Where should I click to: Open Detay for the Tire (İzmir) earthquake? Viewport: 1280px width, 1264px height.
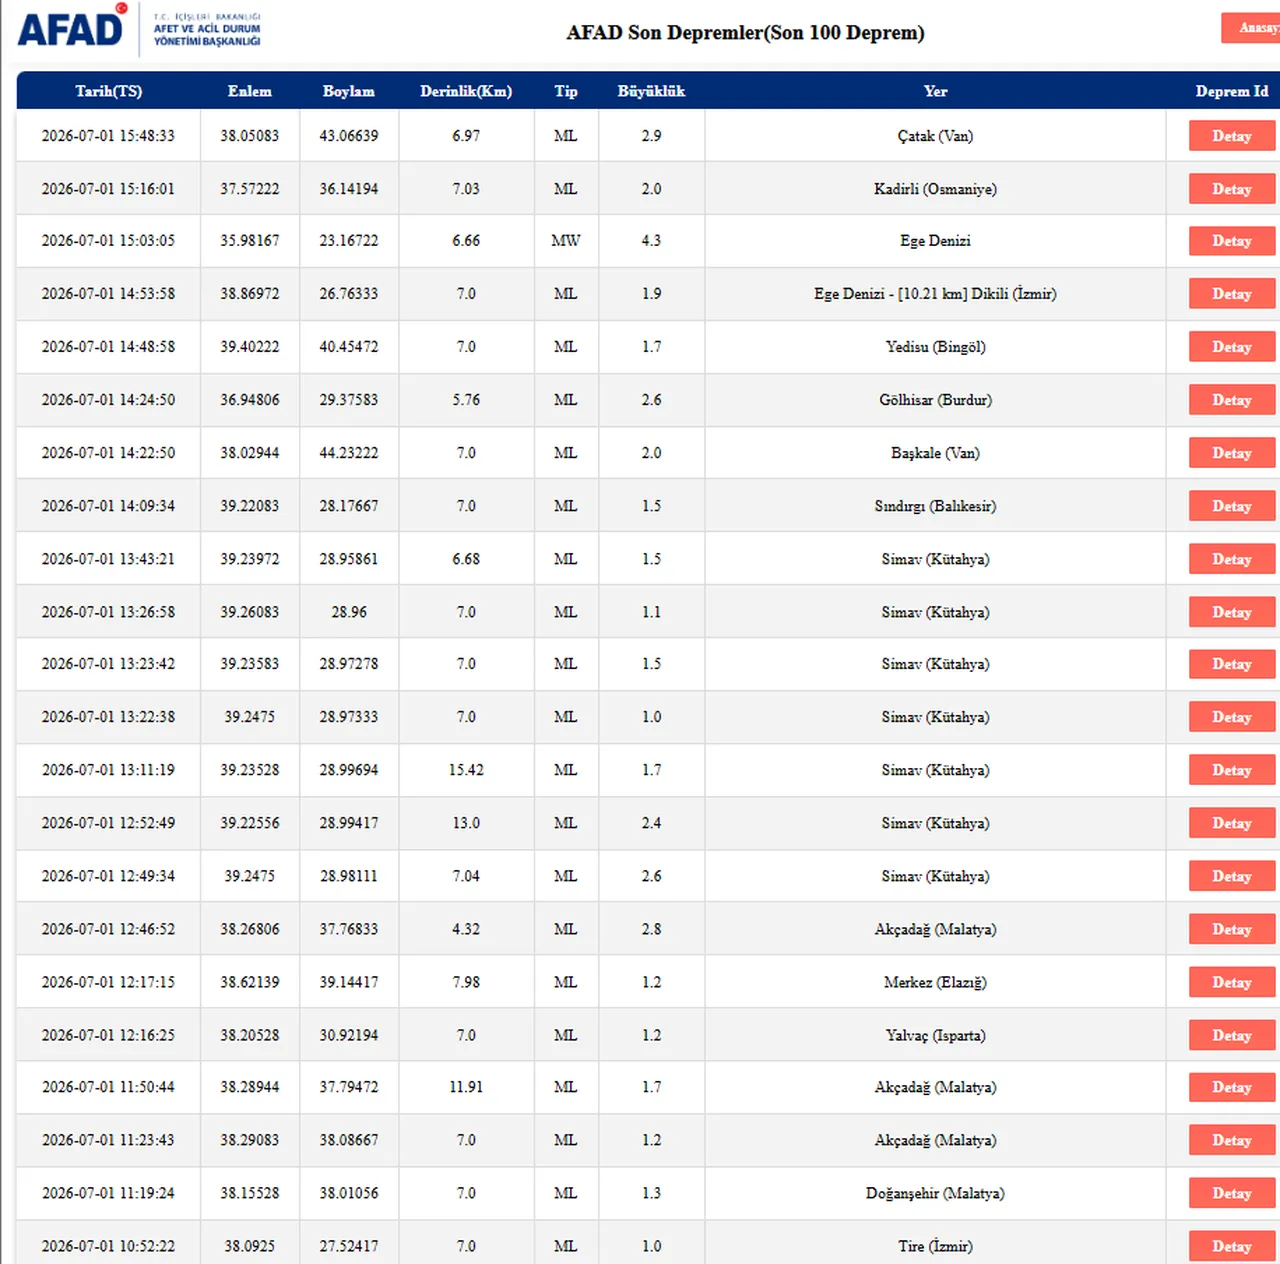pyautogui.click(x=1232, y=1246)
